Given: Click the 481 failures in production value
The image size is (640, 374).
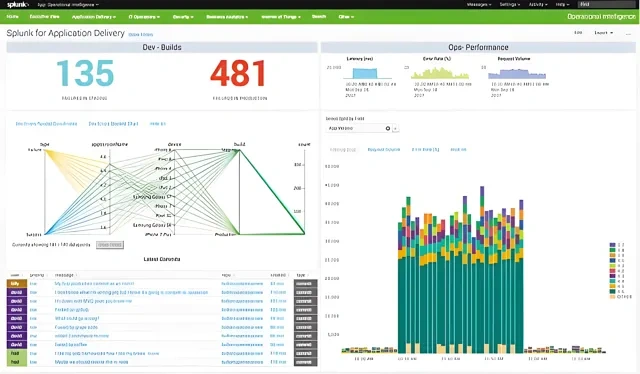Looking at the screenshot, I should 238,73.
